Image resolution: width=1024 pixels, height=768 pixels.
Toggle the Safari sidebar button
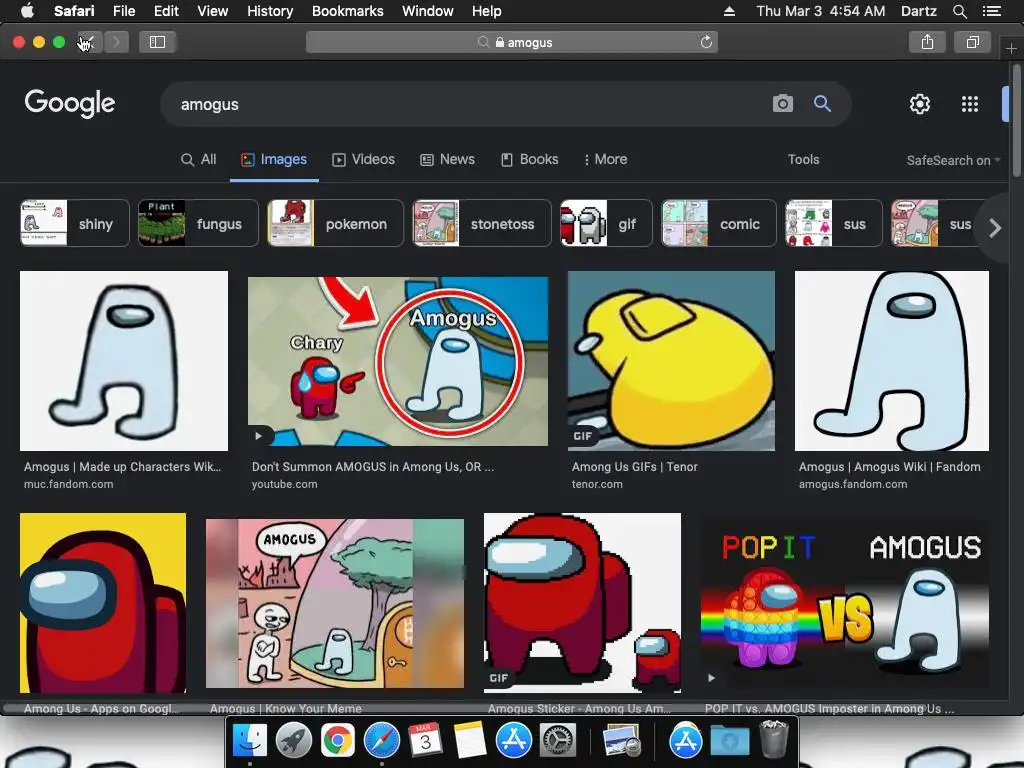(x=157, y=42)
